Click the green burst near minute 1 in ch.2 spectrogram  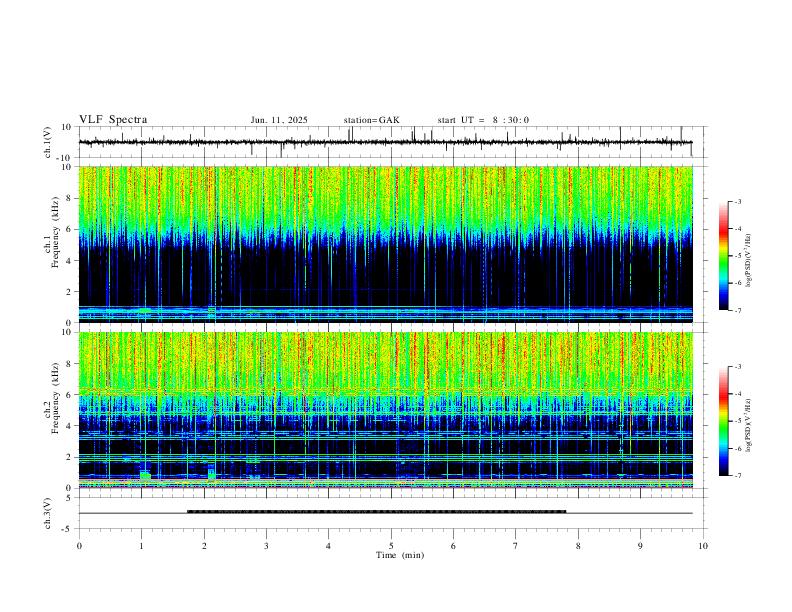(145, 475)
